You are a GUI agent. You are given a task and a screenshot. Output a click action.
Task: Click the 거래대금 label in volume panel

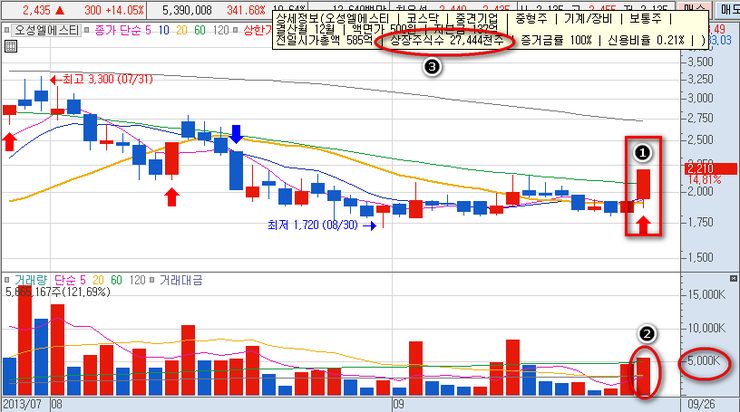(x=180, y=280)
